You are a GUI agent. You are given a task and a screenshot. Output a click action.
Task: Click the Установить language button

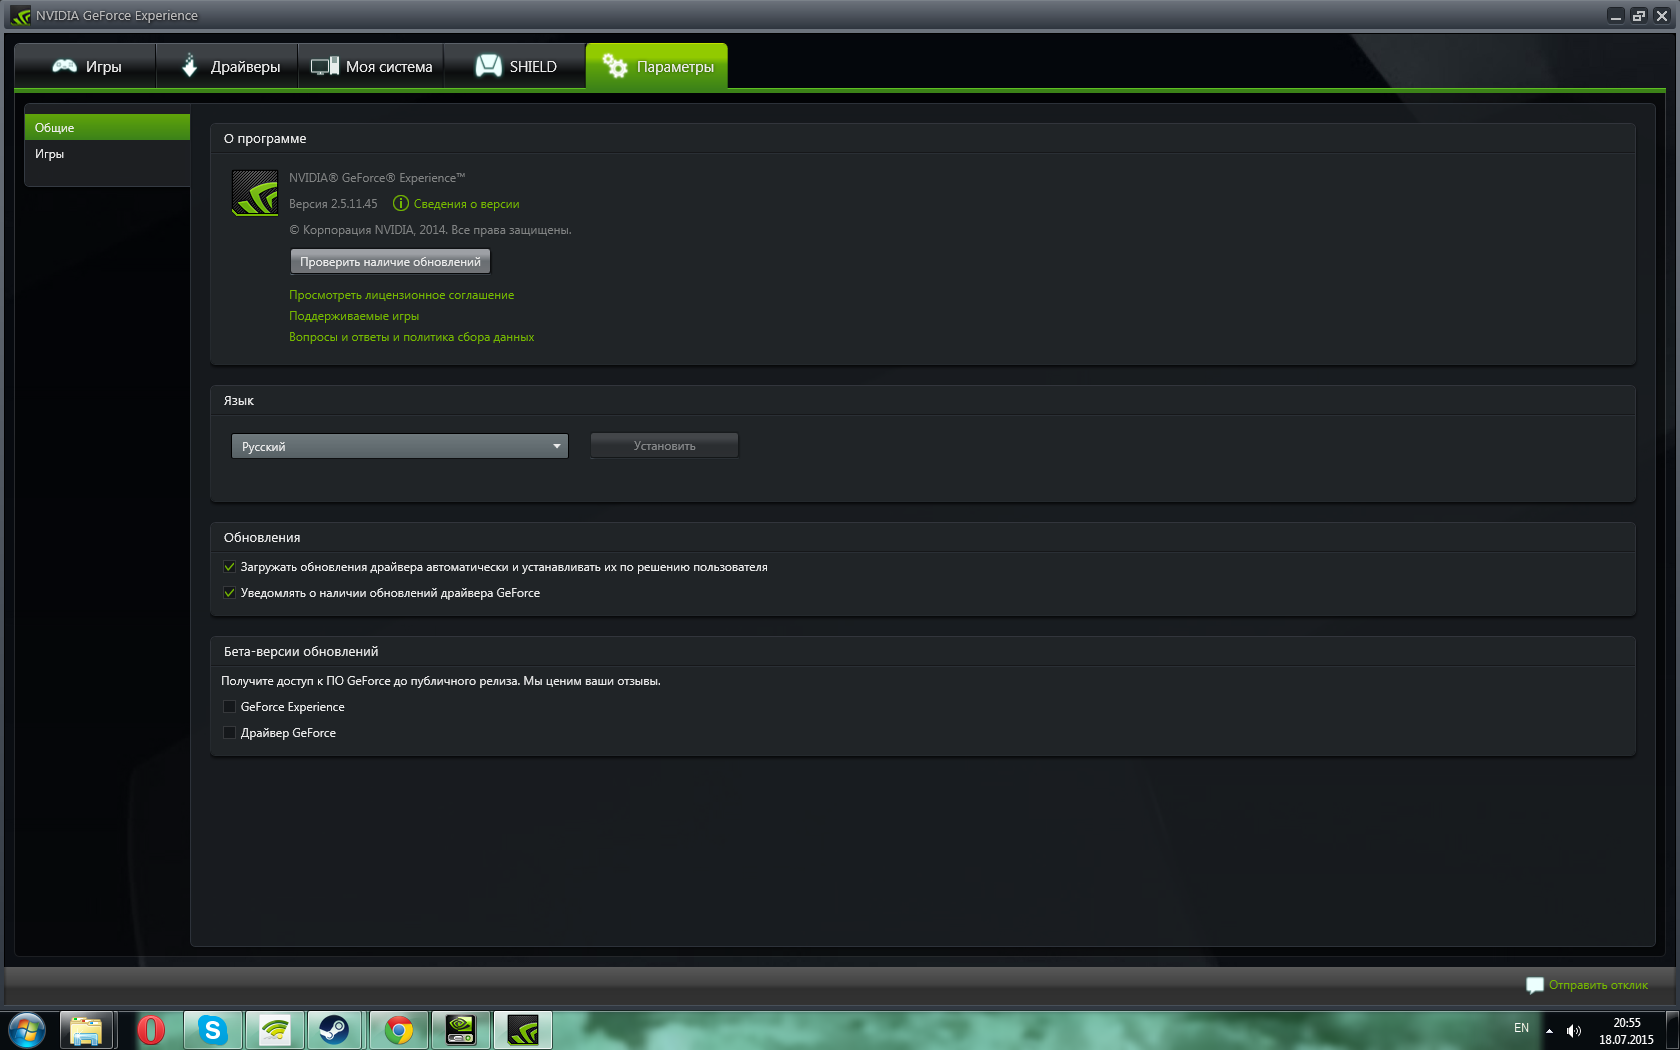[664, 446]
